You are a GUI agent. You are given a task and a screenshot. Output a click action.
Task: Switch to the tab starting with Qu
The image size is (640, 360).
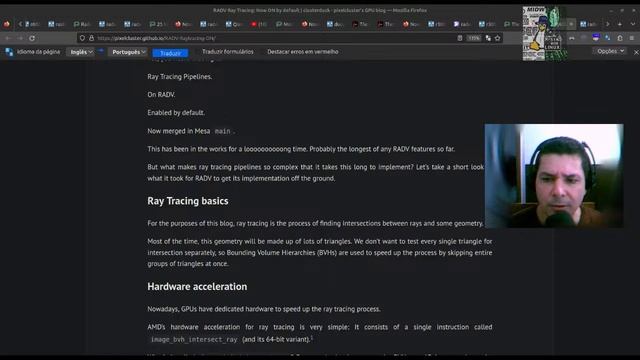point(234,24)
